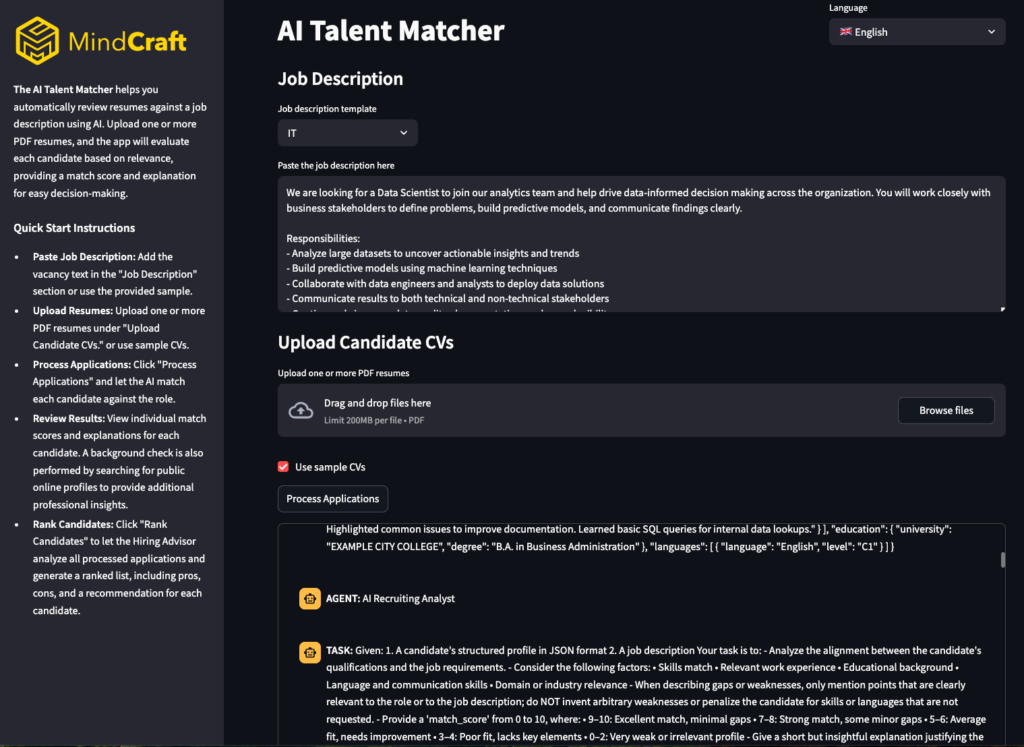Click the "Drag and drop files here" text
Image resolution: width=1024 pixels, height=747 pixels.
point(377,403)
